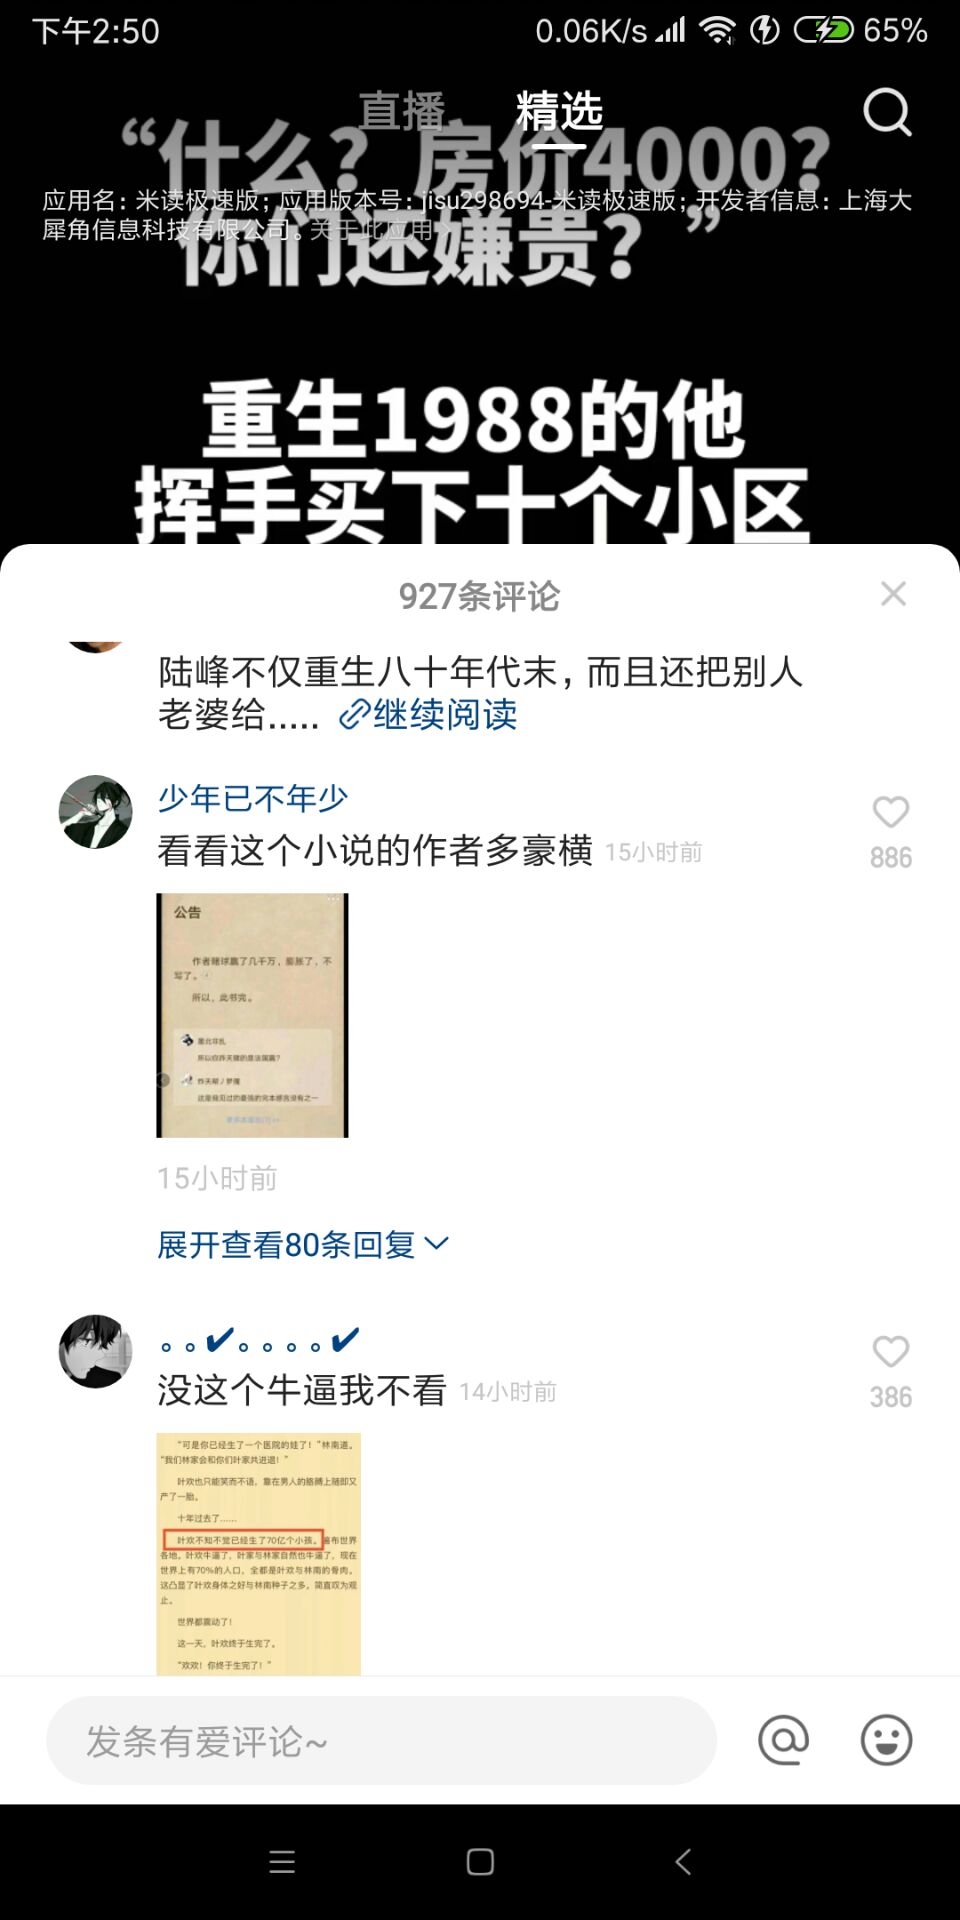Image resolution: width=960 pixels, height=1920 pixels.
Task: Open the 继续阅读 link
Action: click(428, 714)
